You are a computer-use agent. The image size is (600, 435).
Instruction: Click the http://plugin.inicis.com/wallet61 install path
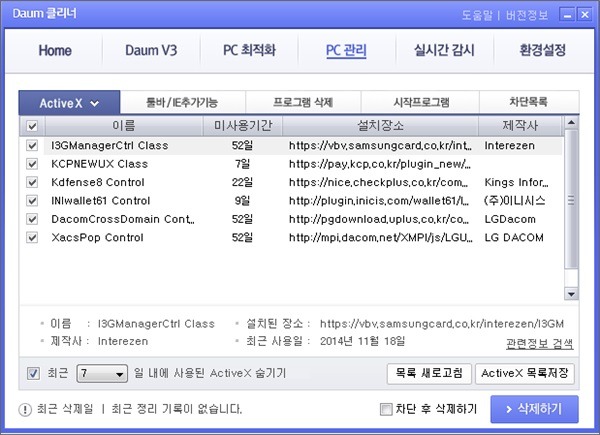[379, 201]
